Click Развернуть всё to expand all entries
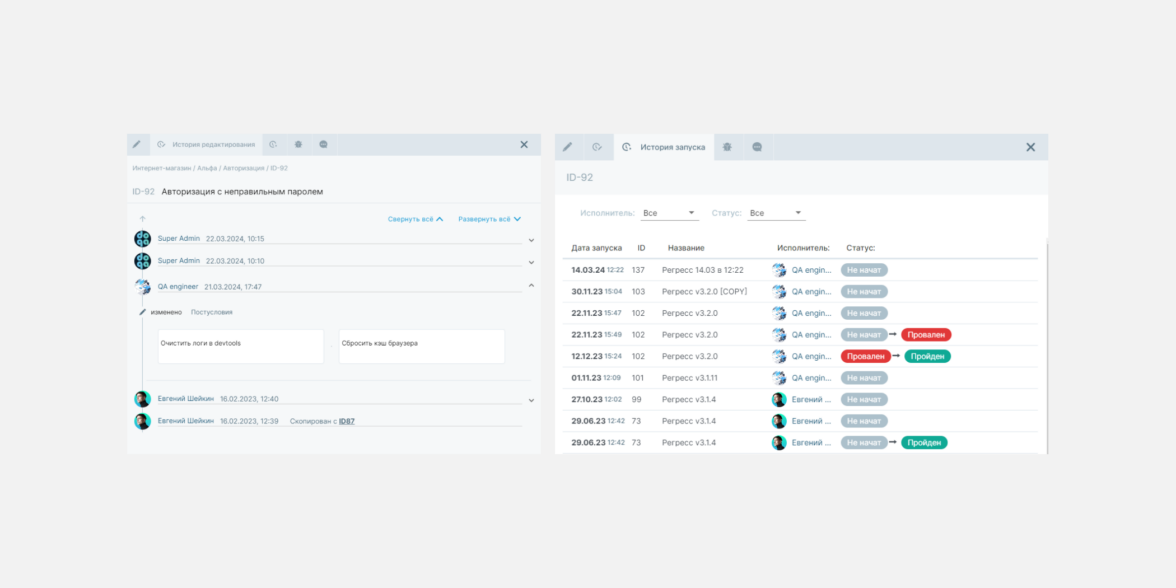The height and width of the screenshot is (588, 1176). click(489, 219)
